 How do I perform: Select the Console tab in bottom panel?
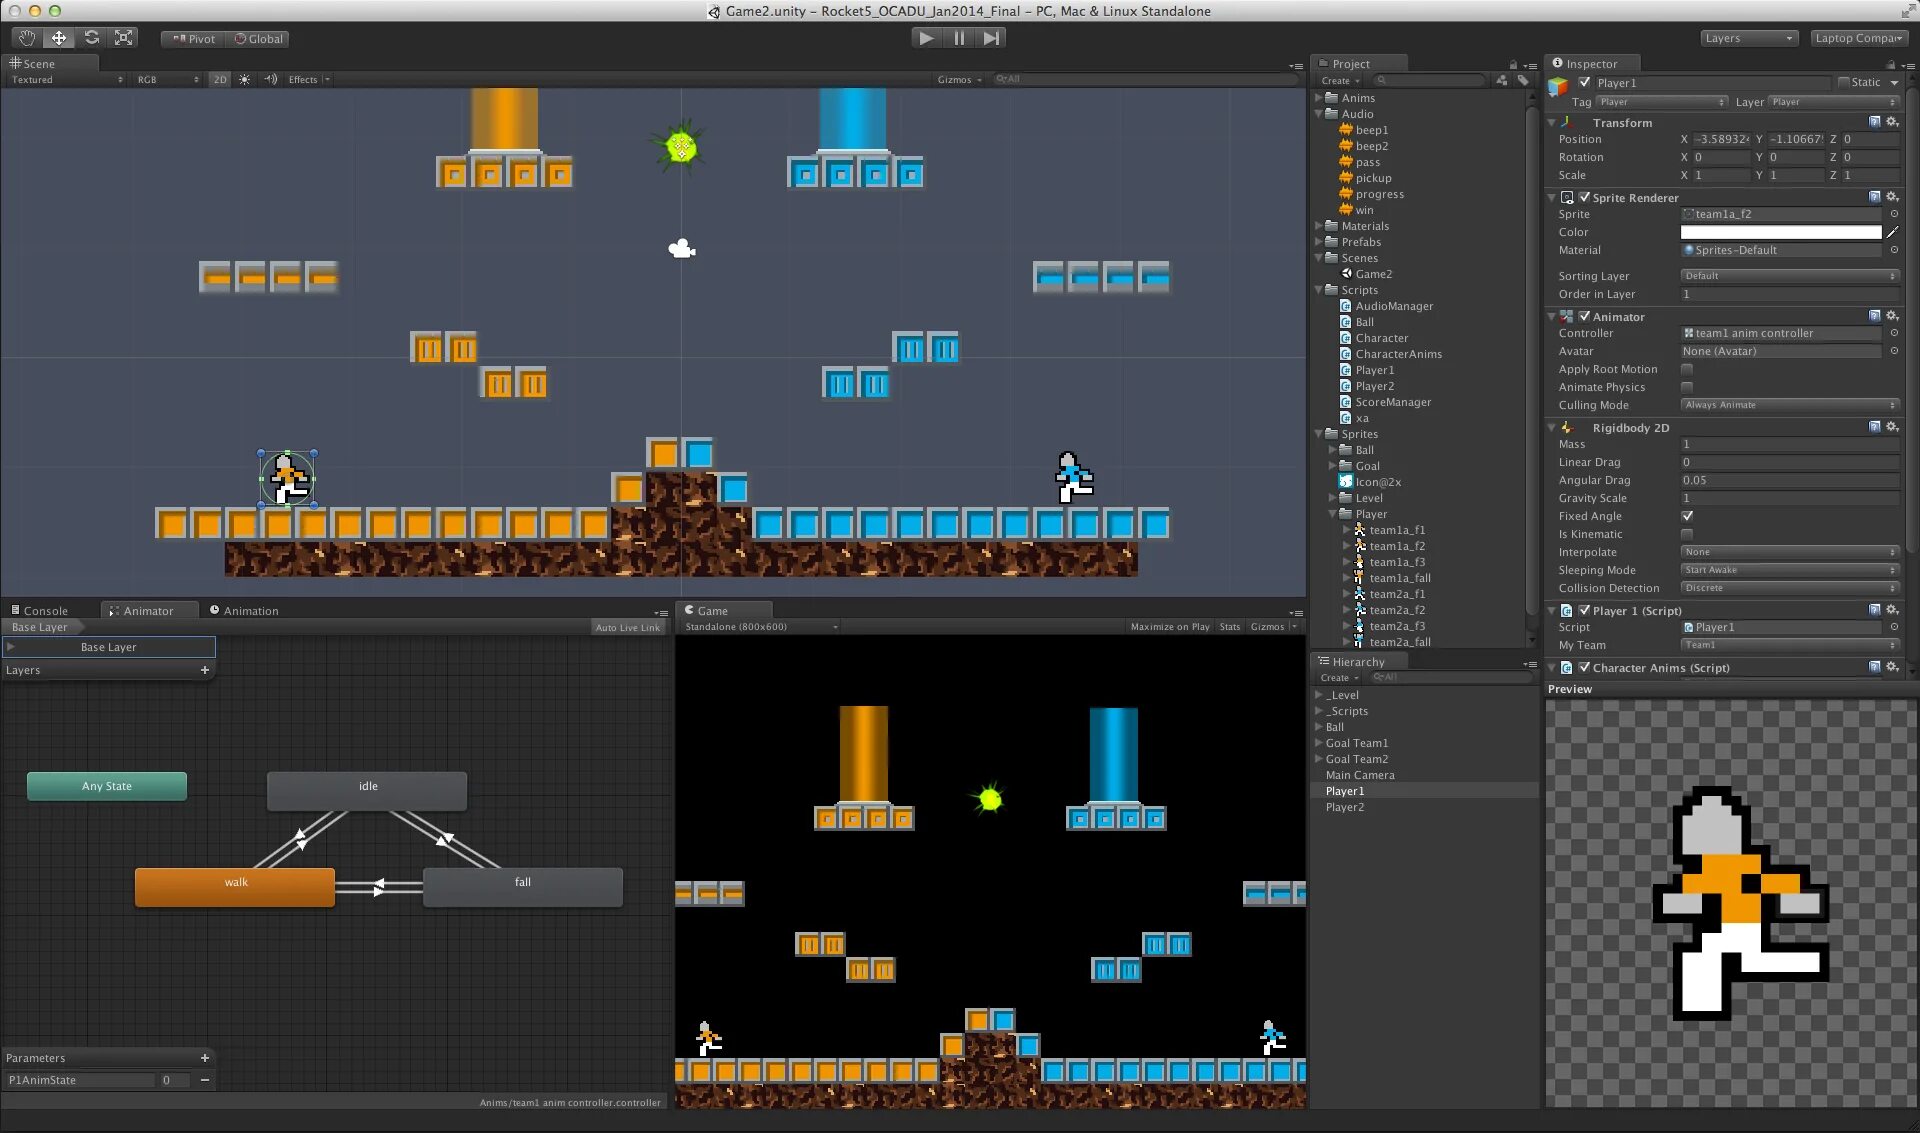pyautogui.click(x=44, y=610)
